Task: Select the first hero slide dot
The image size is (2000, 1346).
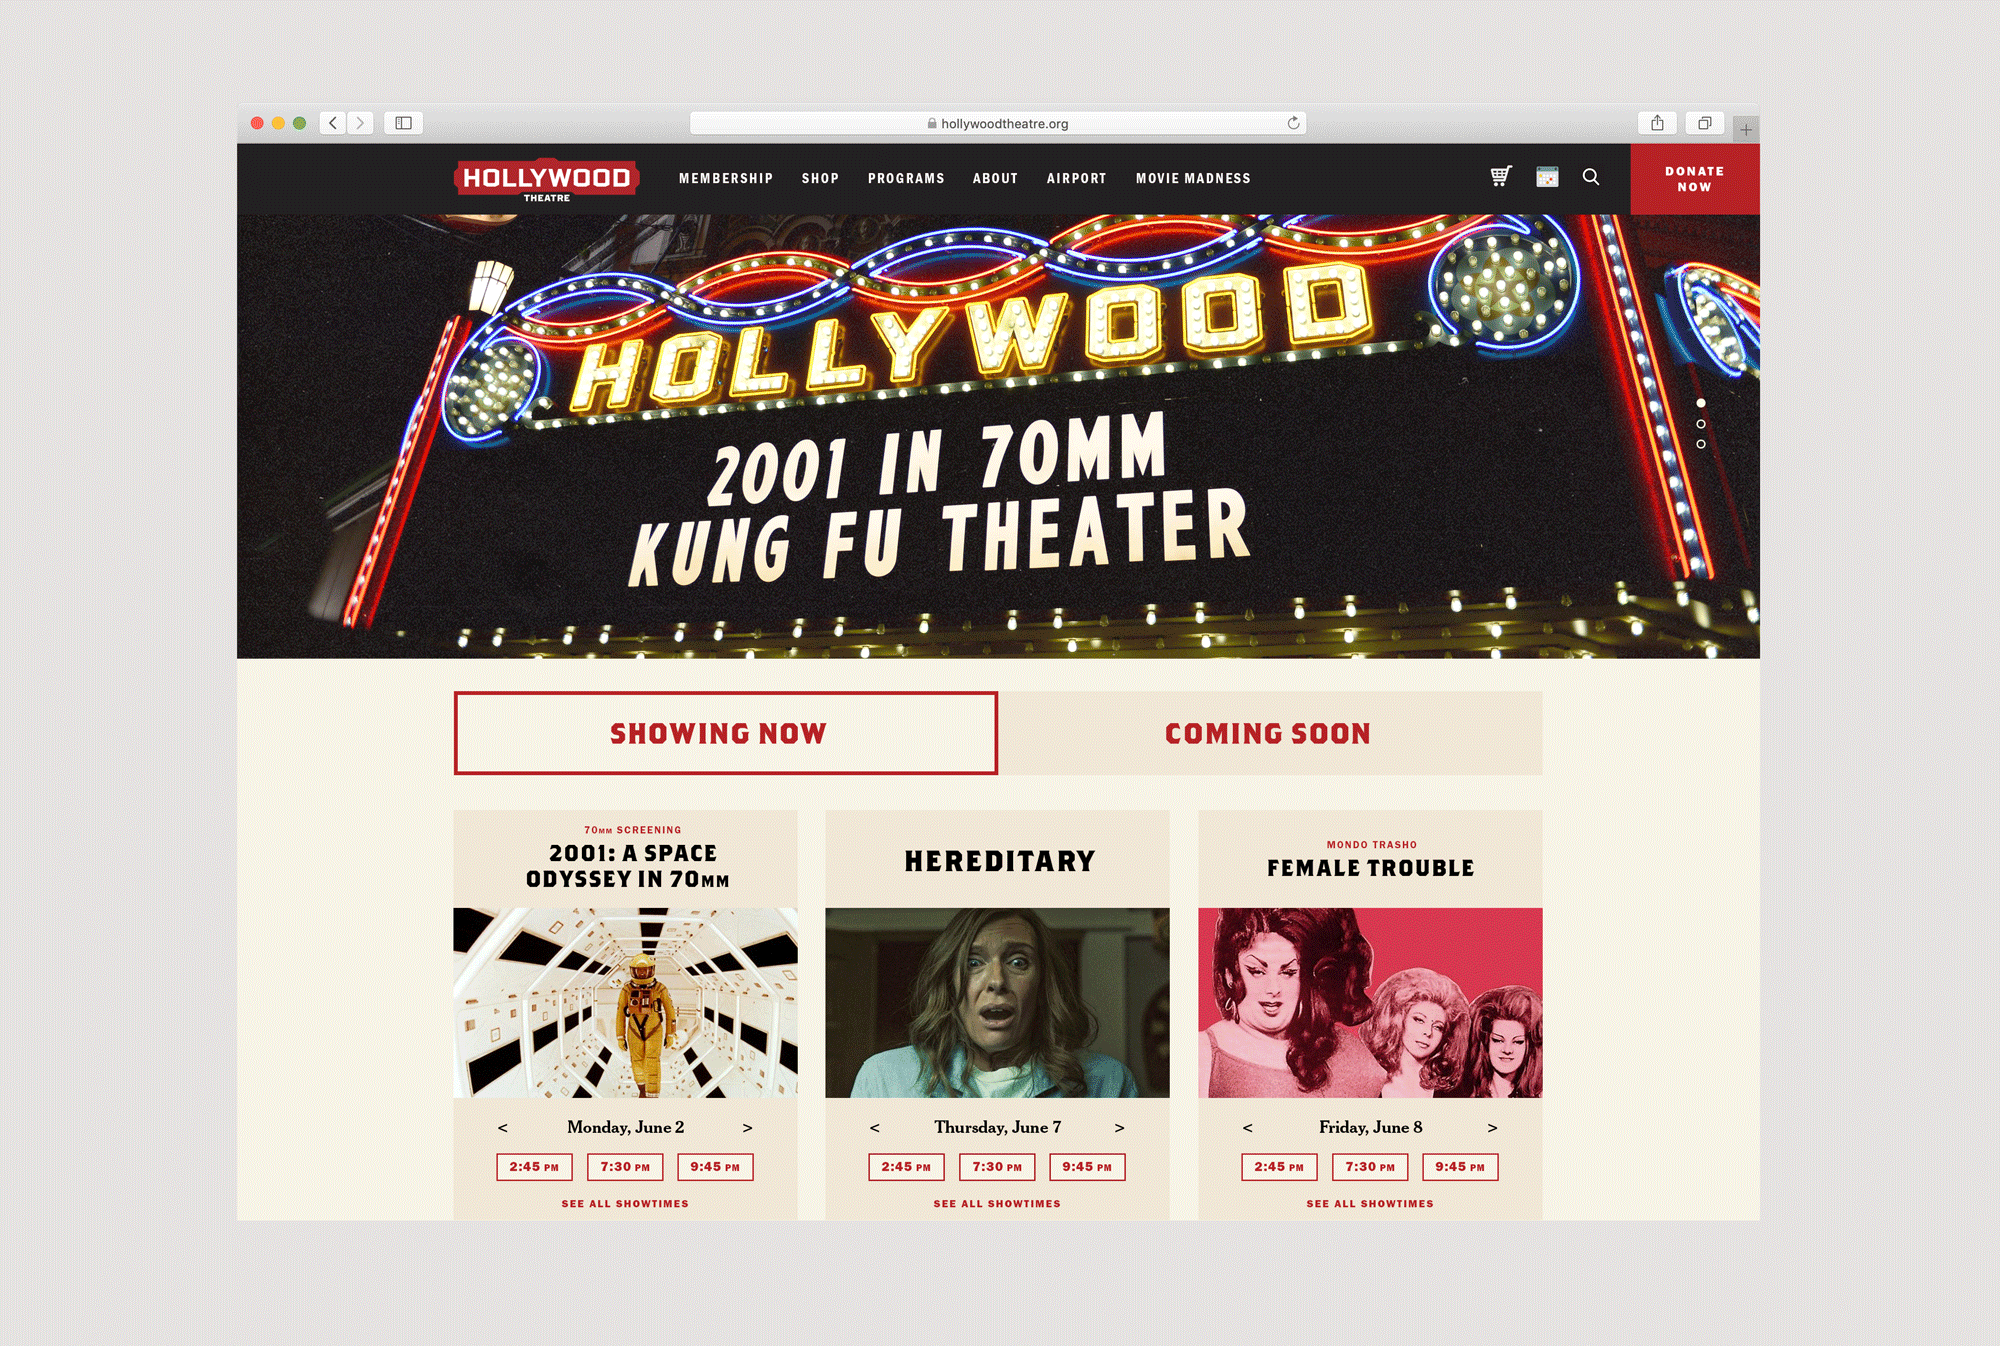Action: [1701, 403]
